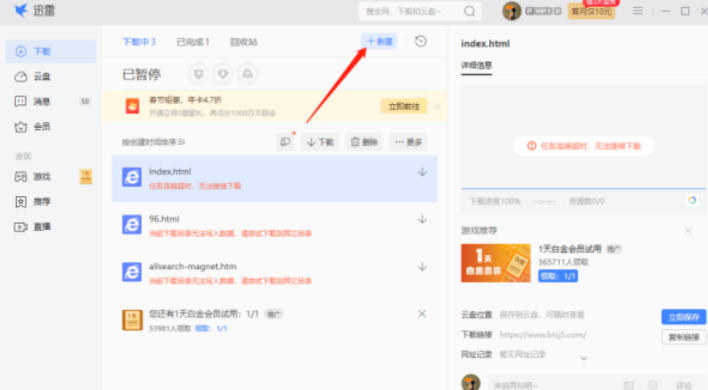Select the index.html download row
708x390 pixels.
click(x=275, y=178)
